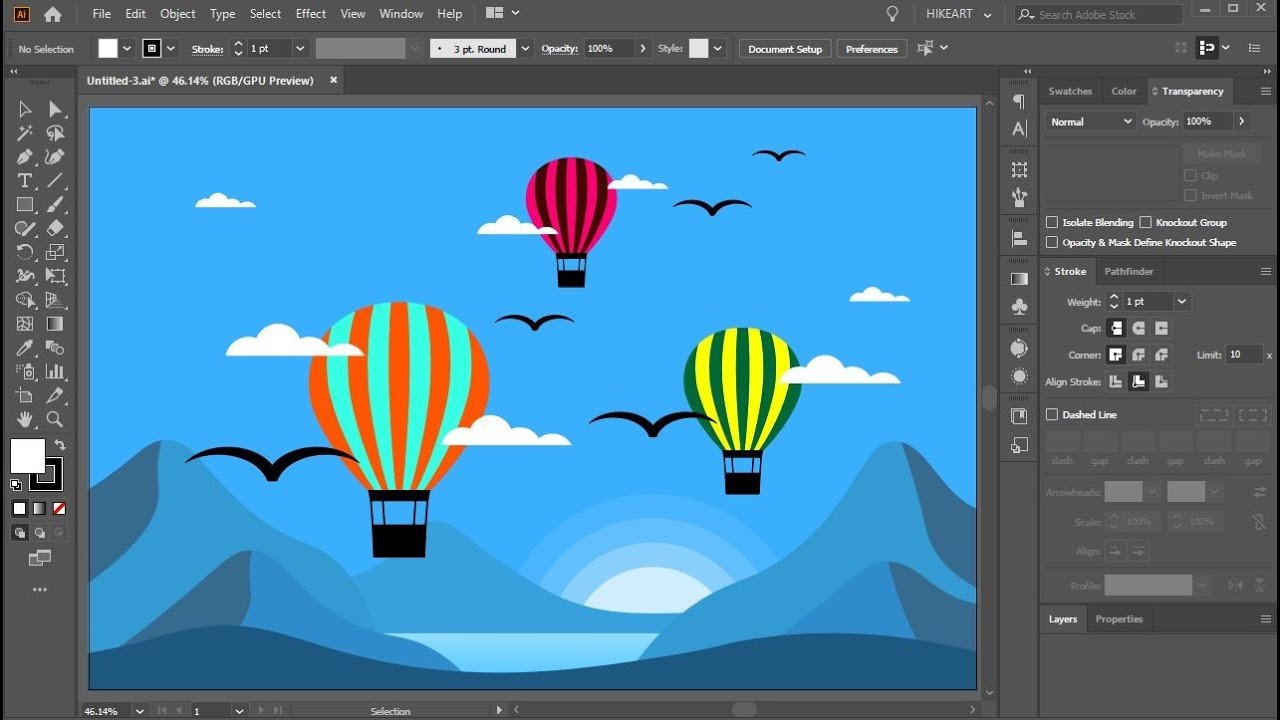Switch to the Pathfinder tab

click(1128, 271)
